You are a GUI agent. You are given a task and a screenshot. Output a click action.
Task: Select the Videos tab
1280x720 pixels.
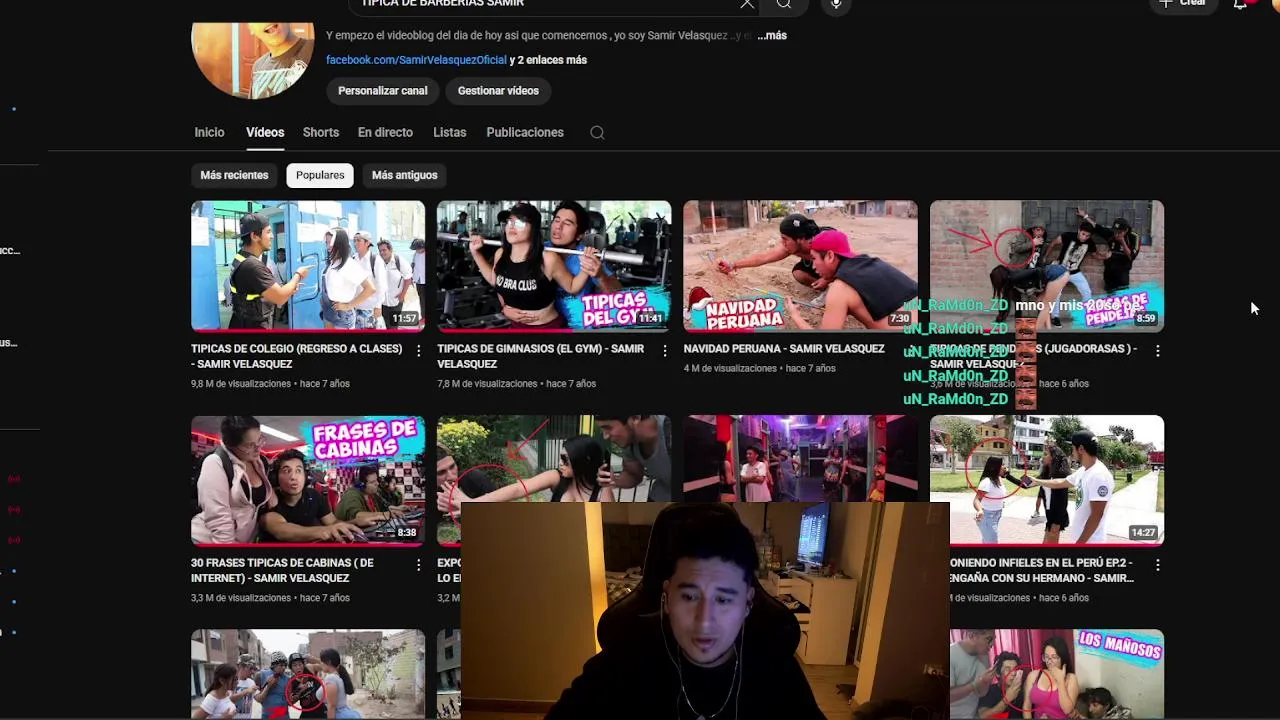[265, 133]
